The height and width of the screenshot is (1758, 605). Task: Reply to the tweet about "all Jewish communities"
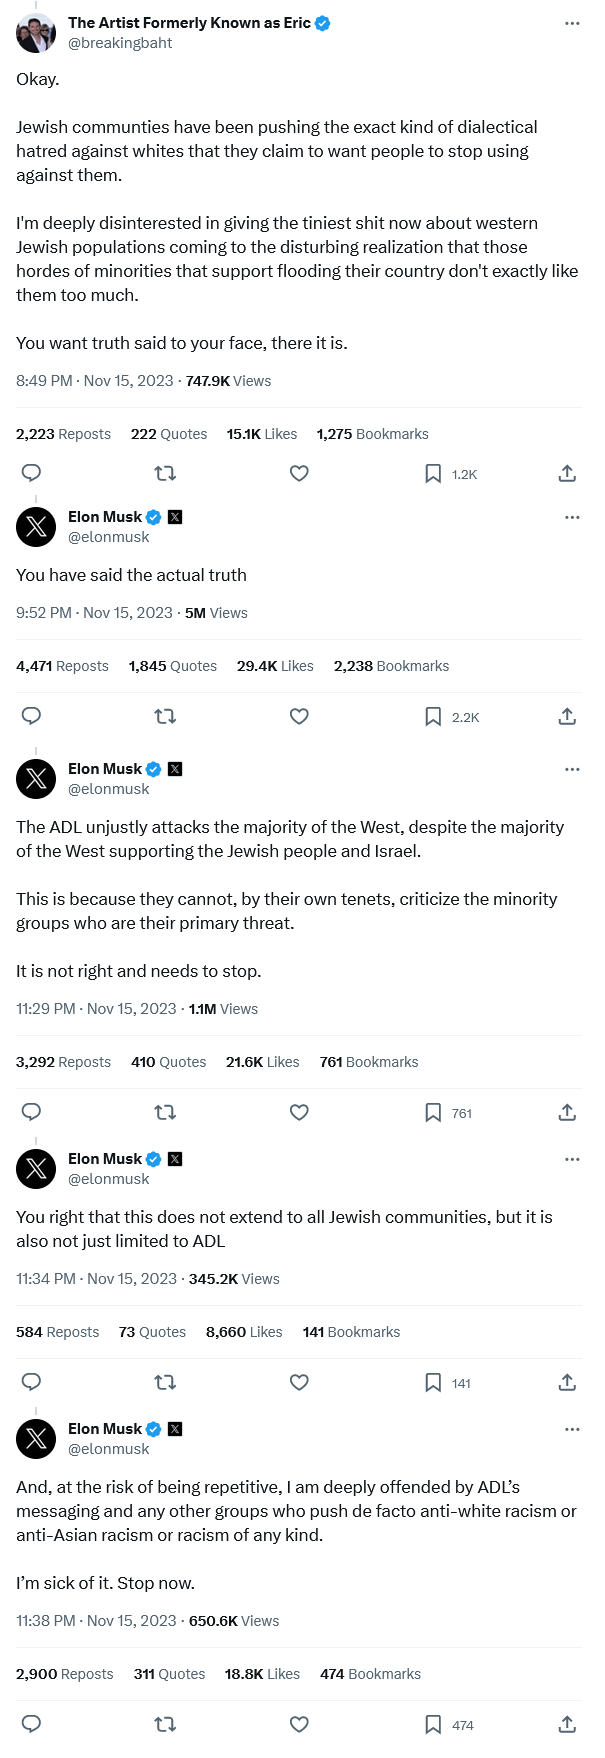tap(31, 1382)
